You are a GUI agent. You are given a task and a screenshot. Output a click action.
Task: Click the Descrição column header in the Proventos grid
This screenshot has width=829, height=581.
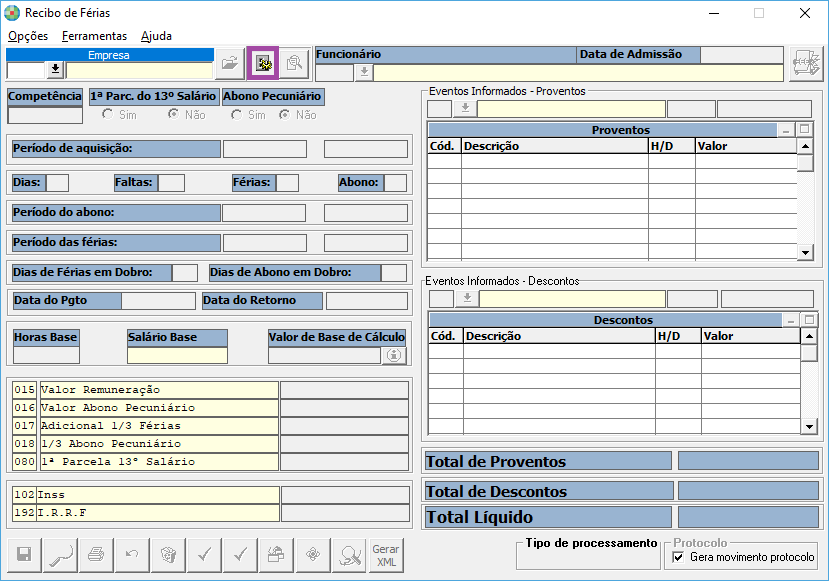pyautogui.click(x=555, y=146)
